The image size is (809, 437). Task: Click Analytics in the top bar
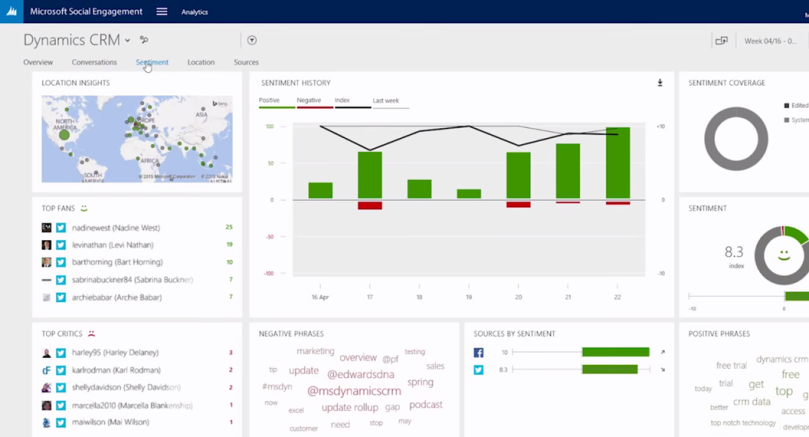[195, 12]
